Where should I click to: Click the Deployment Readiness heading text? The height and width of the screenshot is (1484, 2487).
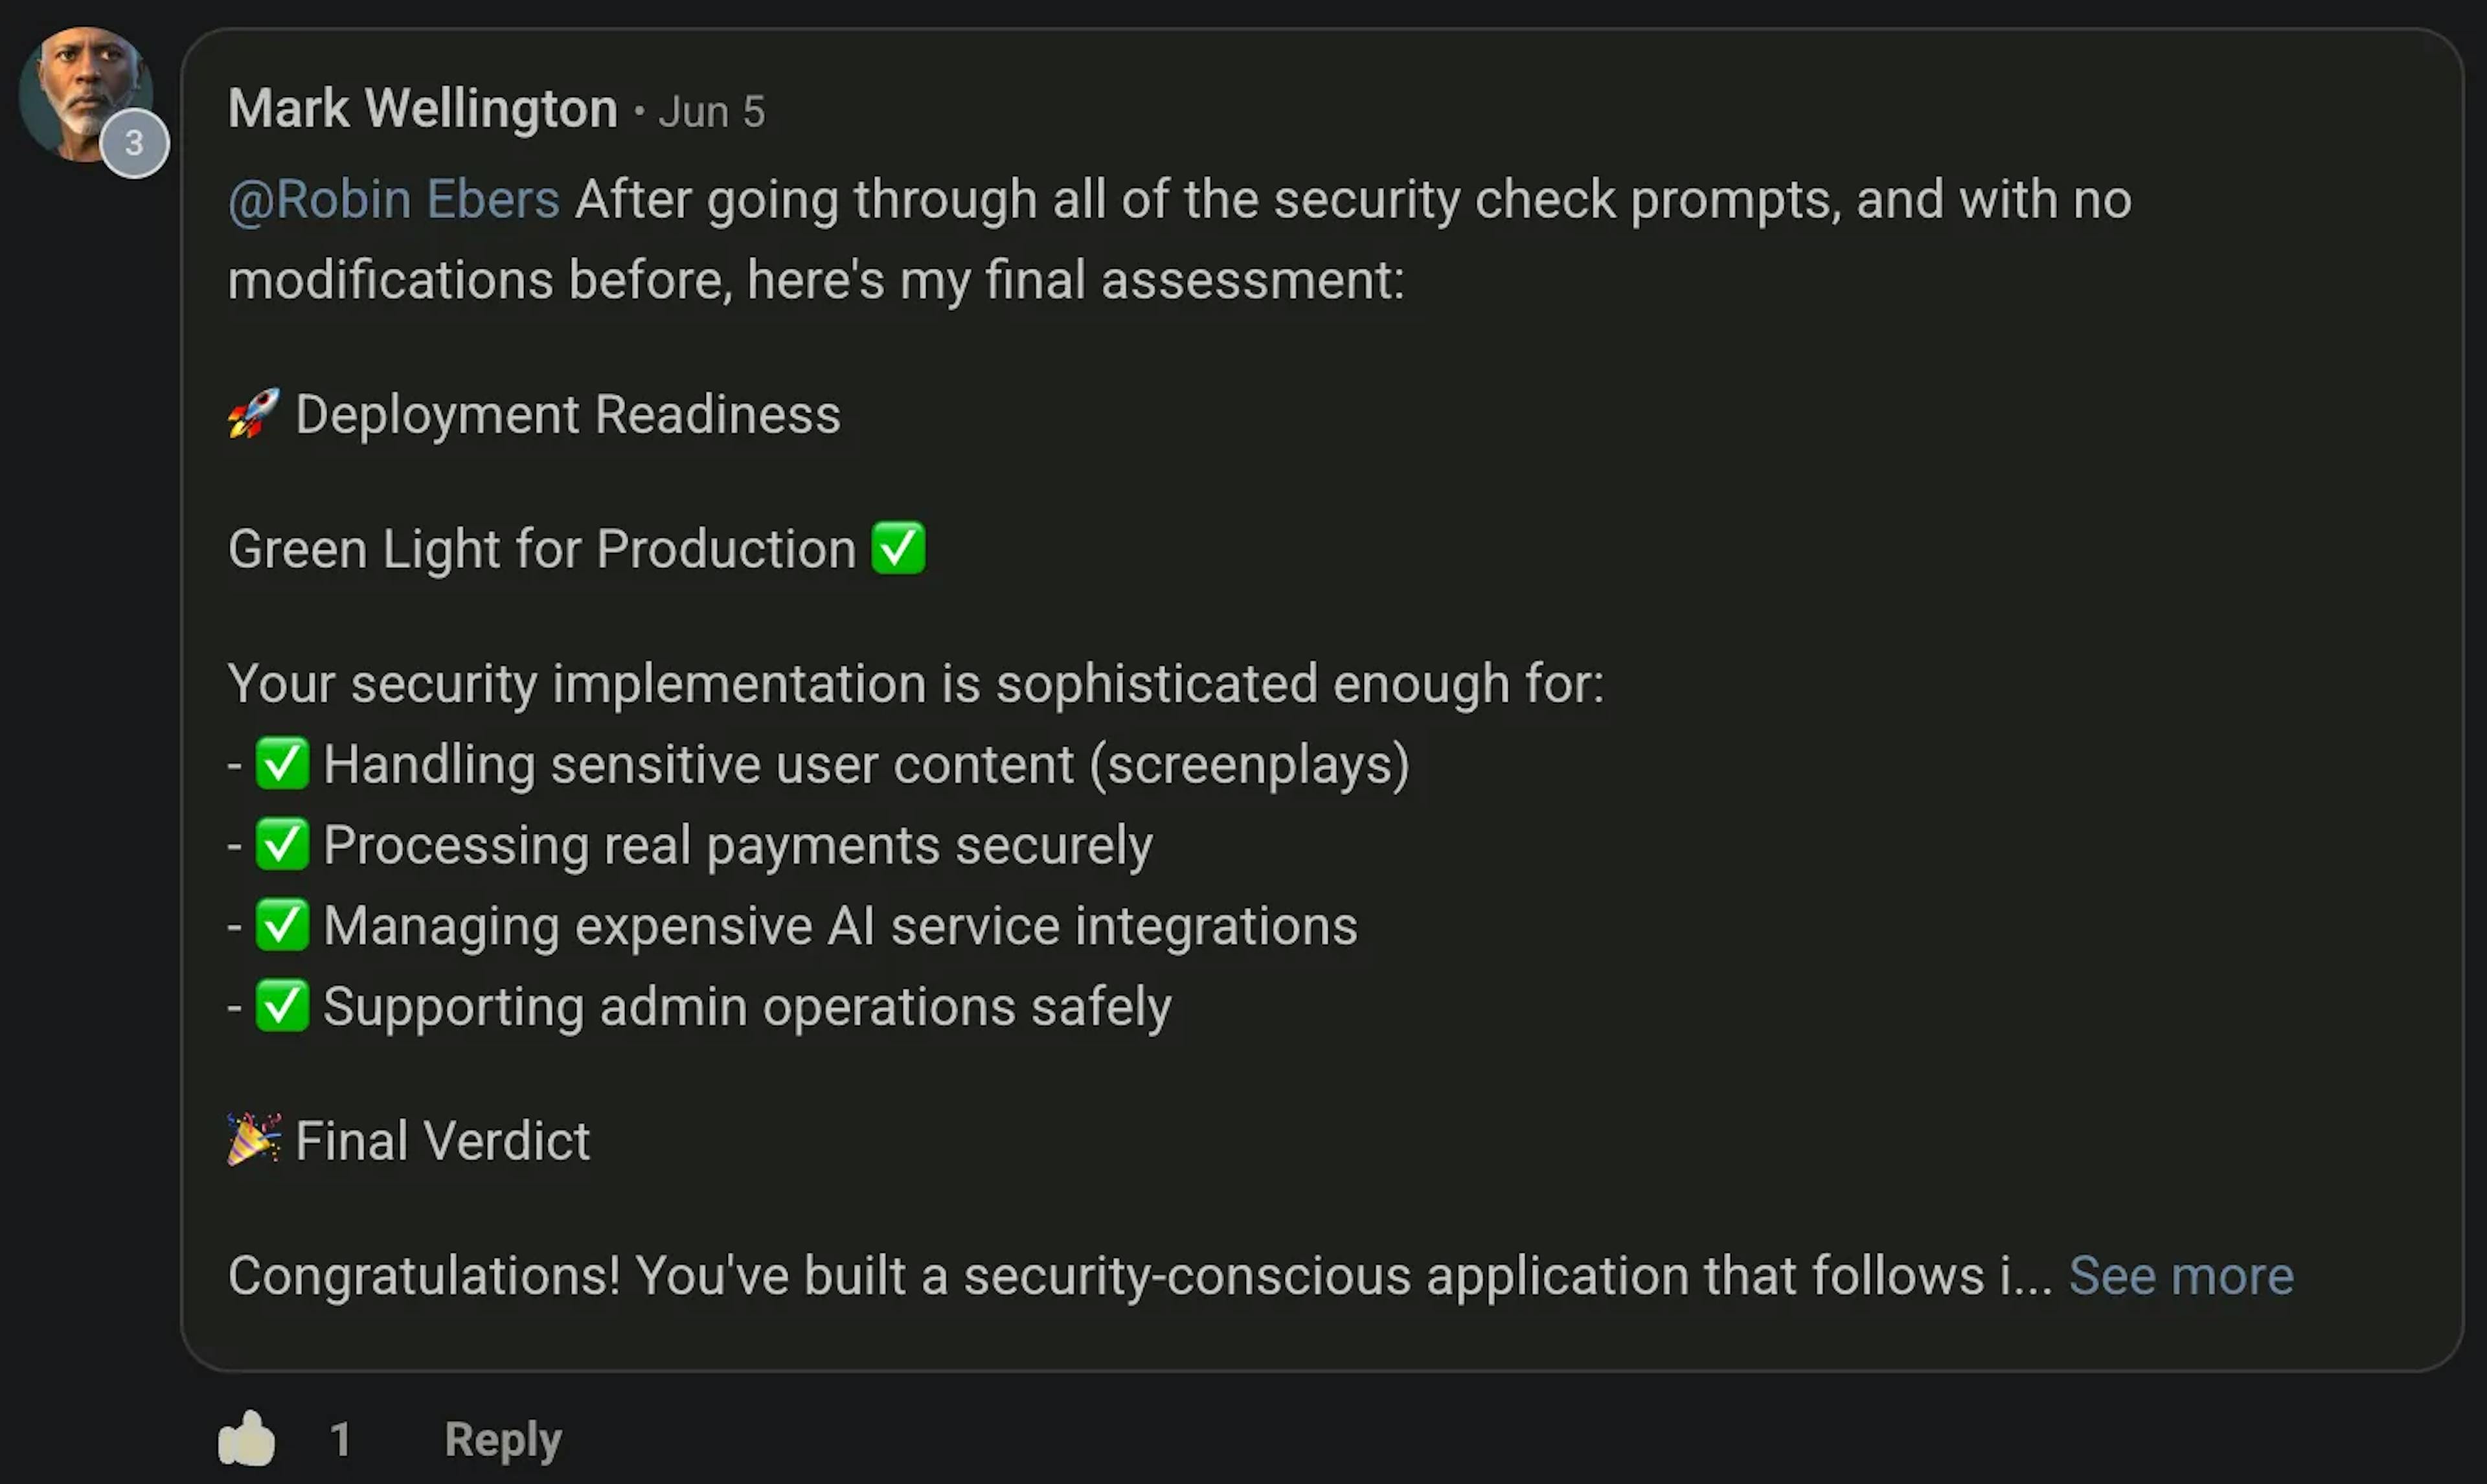point(568,414)
